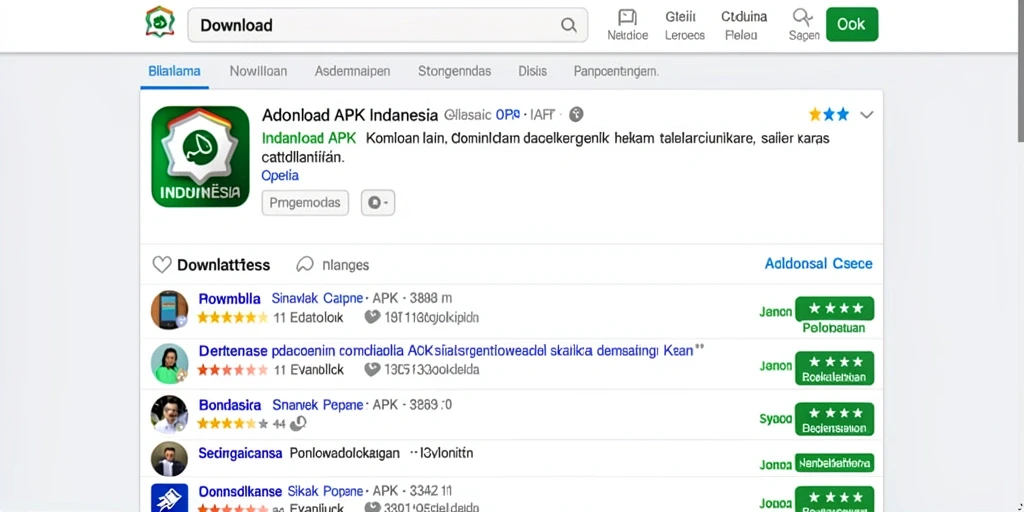
Task: Open the Aoldonsal Csece link
Action: (818, 264)
